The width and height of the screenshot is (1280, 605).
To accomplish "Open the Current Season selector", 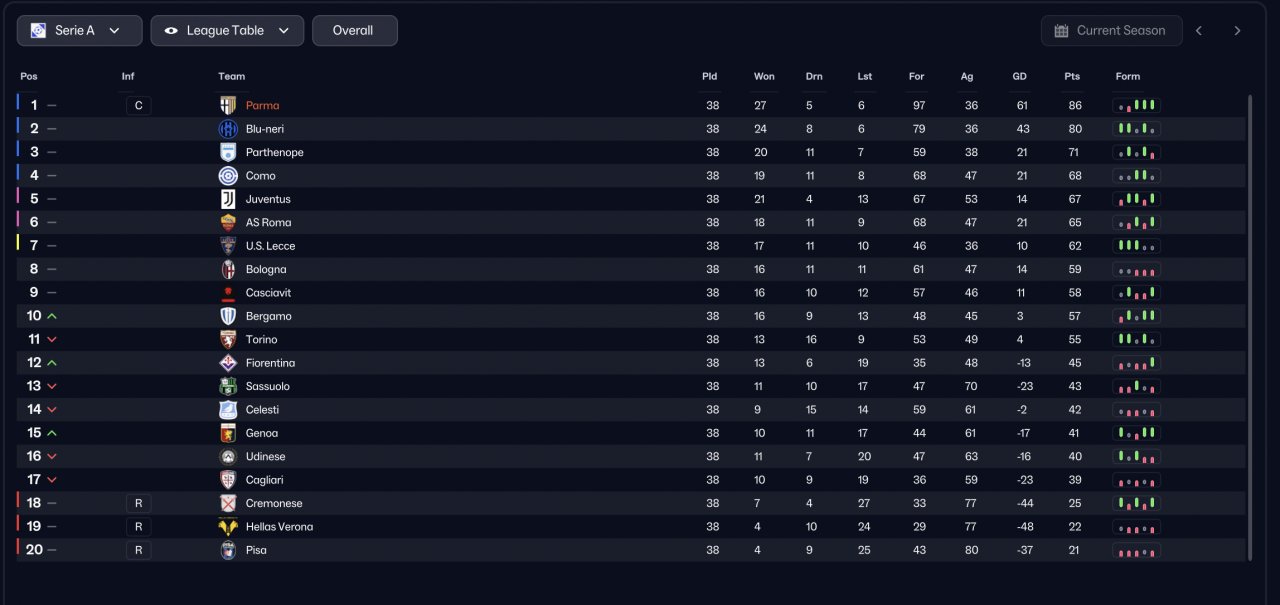I will tap(1111, 31).
